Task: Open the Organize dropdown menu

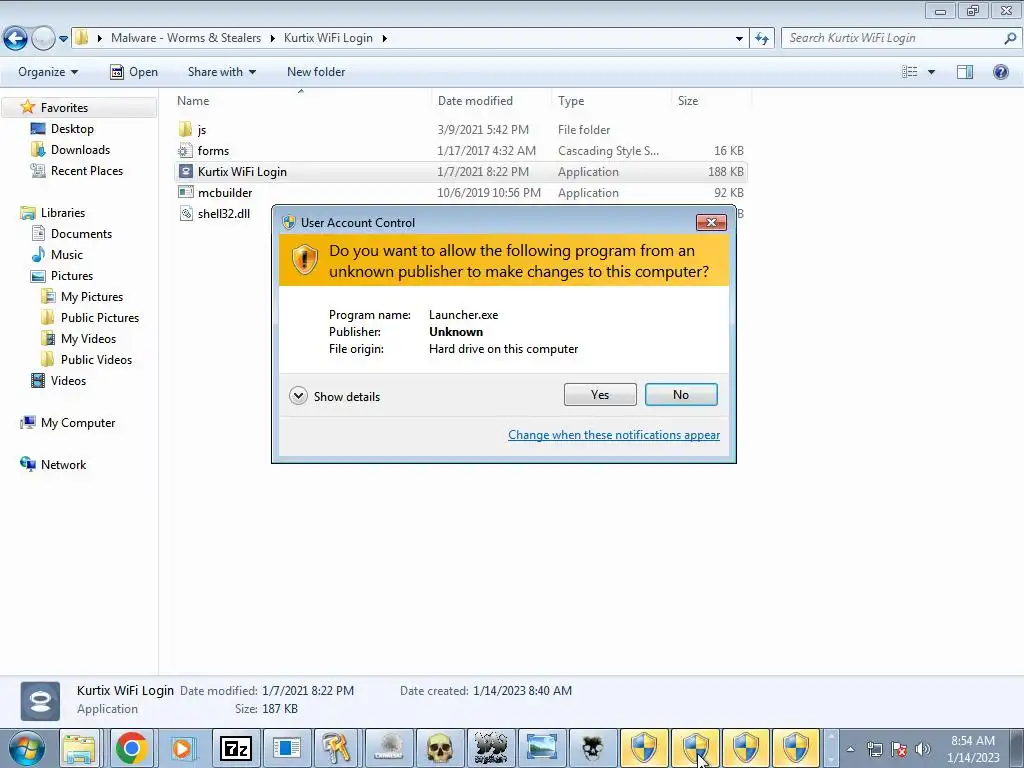Action: point(48,72)
